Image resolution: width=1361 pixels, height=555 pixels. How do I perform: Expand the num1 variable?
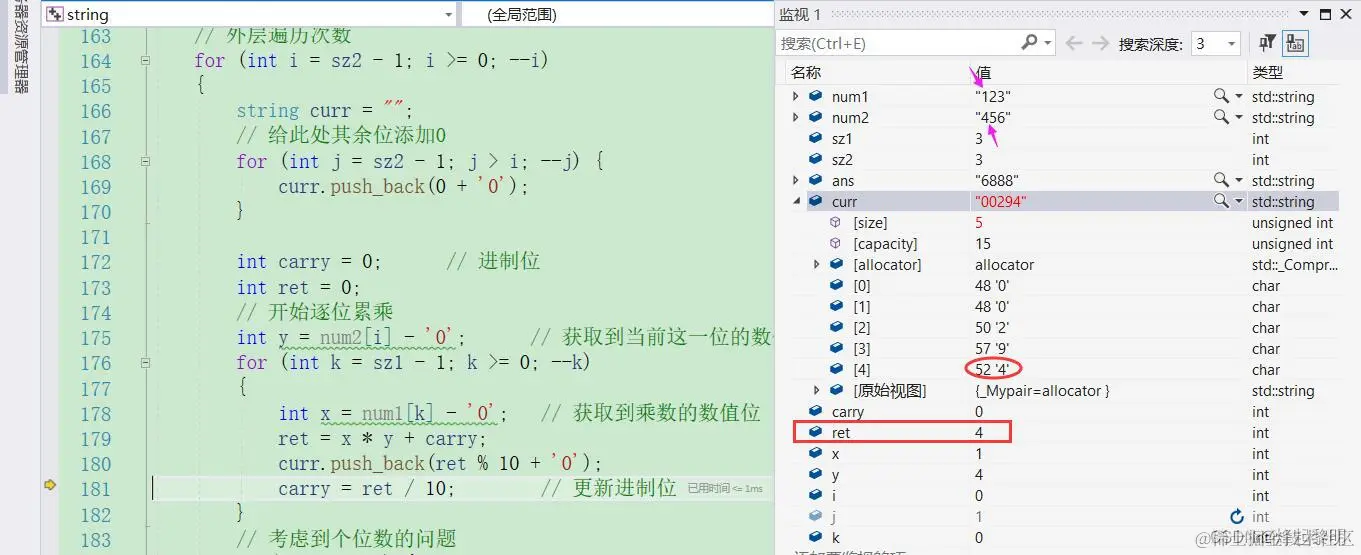point(796,96)
